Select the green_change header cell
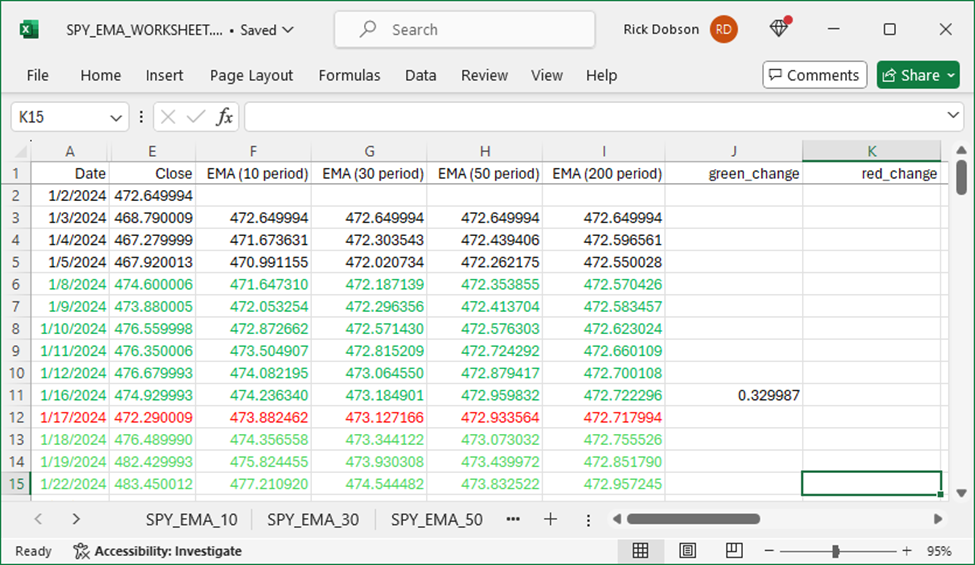 click(x=734, y=173)
